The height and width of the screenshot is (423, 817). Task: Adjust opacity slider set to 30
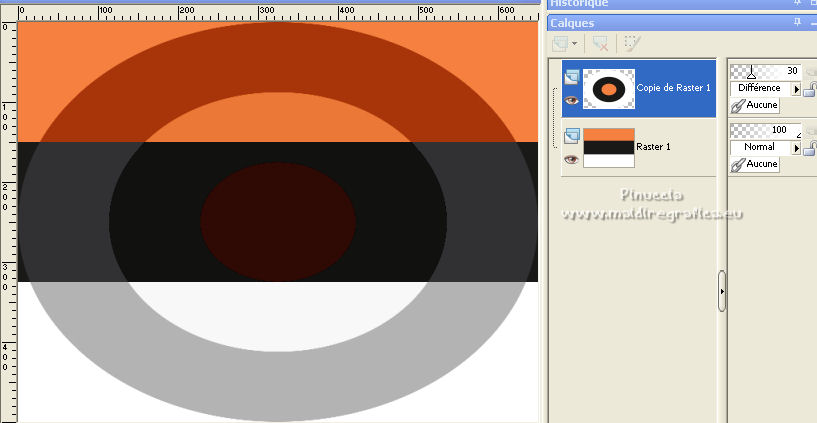(x=765, y=71)
